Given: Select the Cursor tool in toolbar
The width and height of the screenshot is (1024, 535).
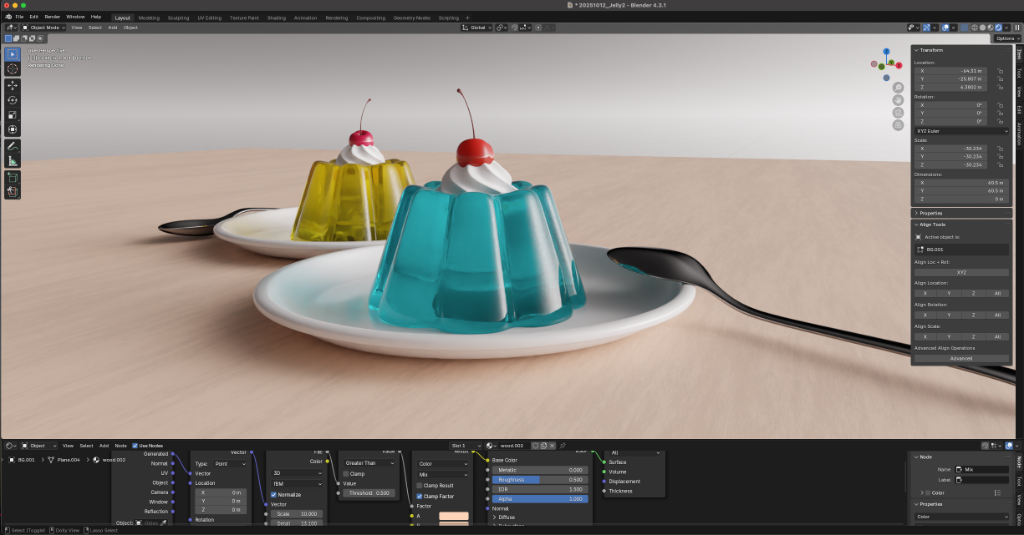Looking at the screenshot, I should click(13, 69).
